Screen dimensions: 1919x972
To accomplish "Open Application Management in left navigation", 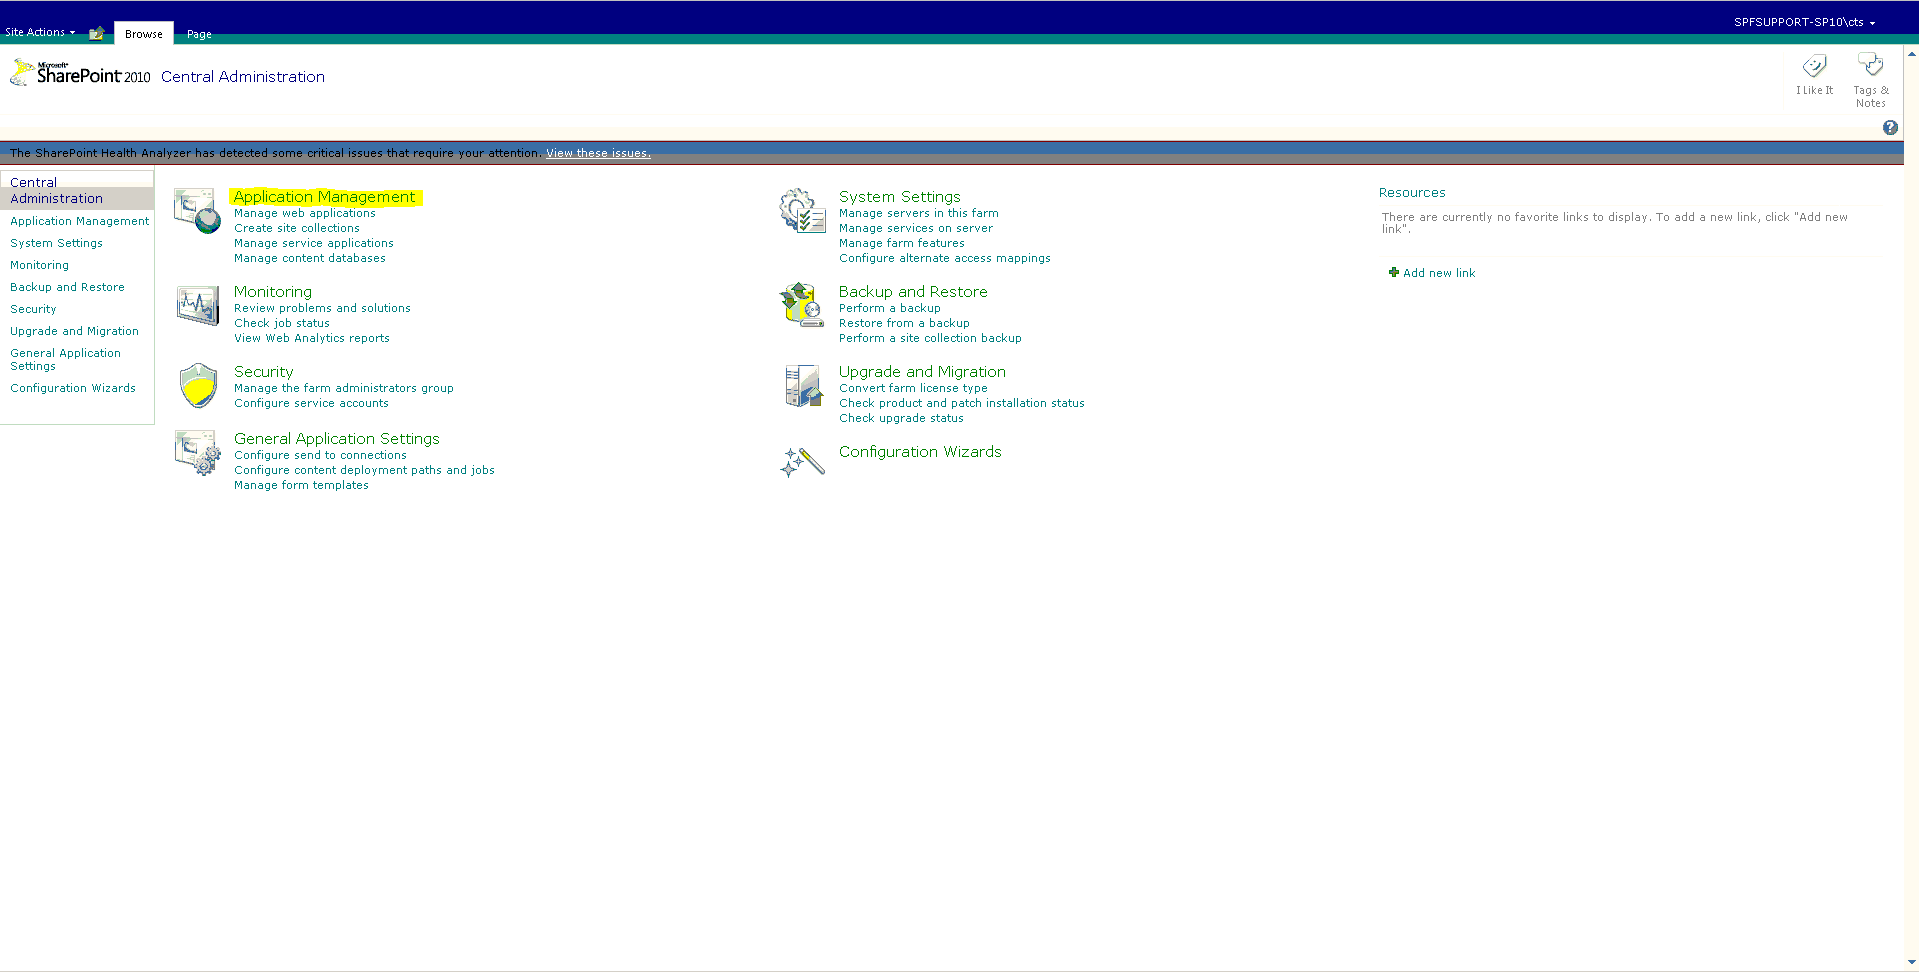I will 80,221.
